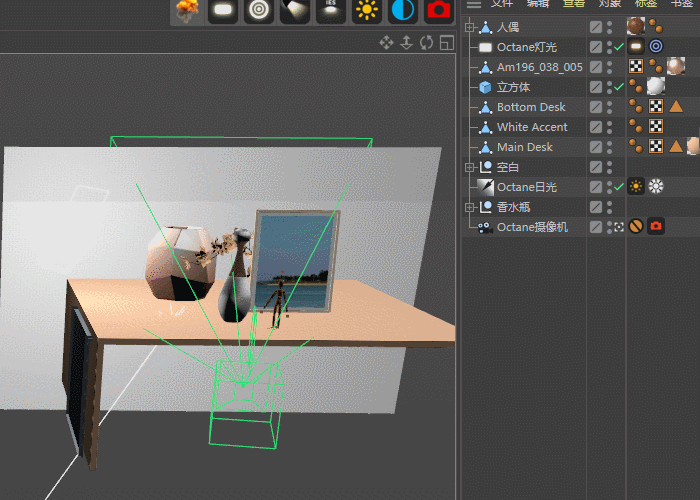
Task: Toggle visibility dots for 香水瓶 object
Action: 609,207
